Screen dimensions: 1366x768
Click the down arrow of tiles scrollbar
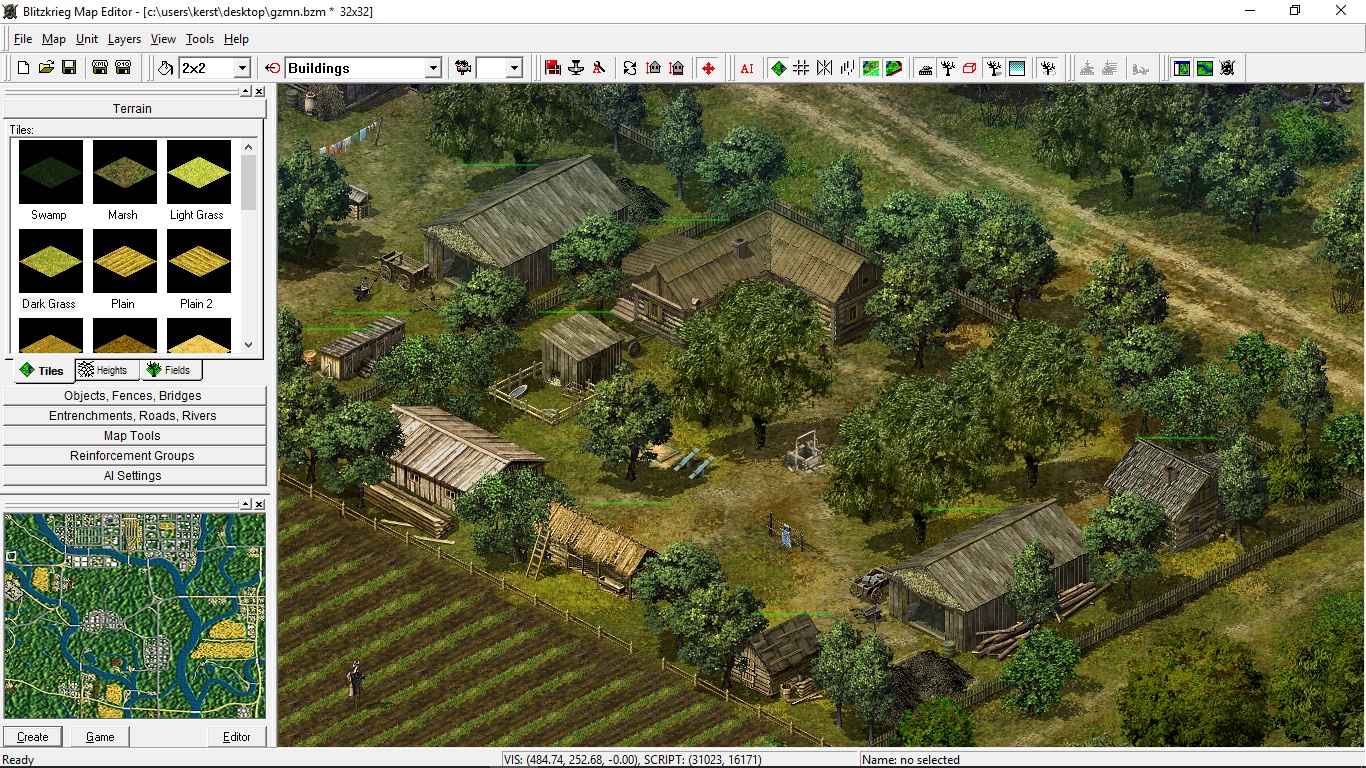[249, 345]
